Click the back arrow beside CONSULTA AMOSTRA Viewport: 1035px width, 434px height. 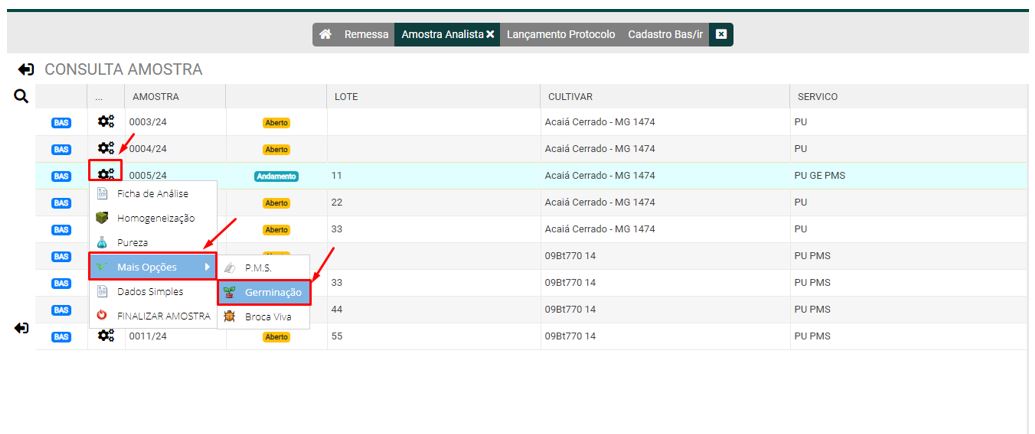[26, 70]
